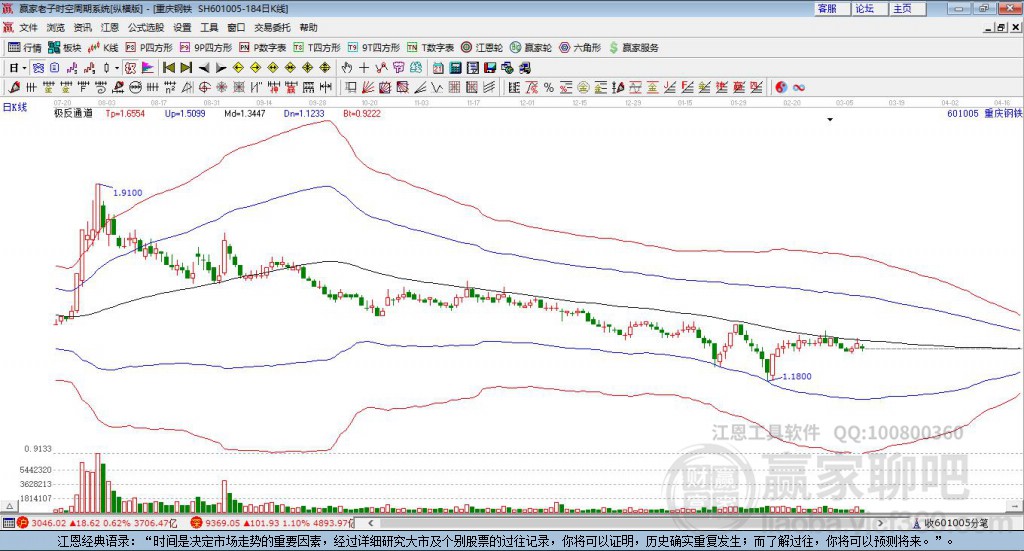Select the Gann fan lines tool

point(368,87)
